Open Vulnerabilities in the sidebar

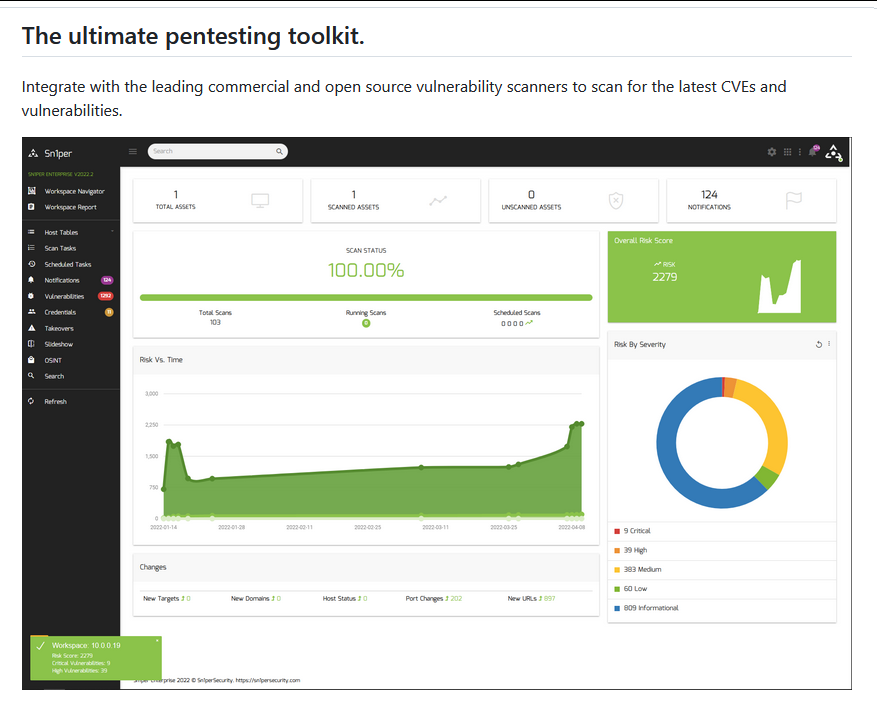64,296
